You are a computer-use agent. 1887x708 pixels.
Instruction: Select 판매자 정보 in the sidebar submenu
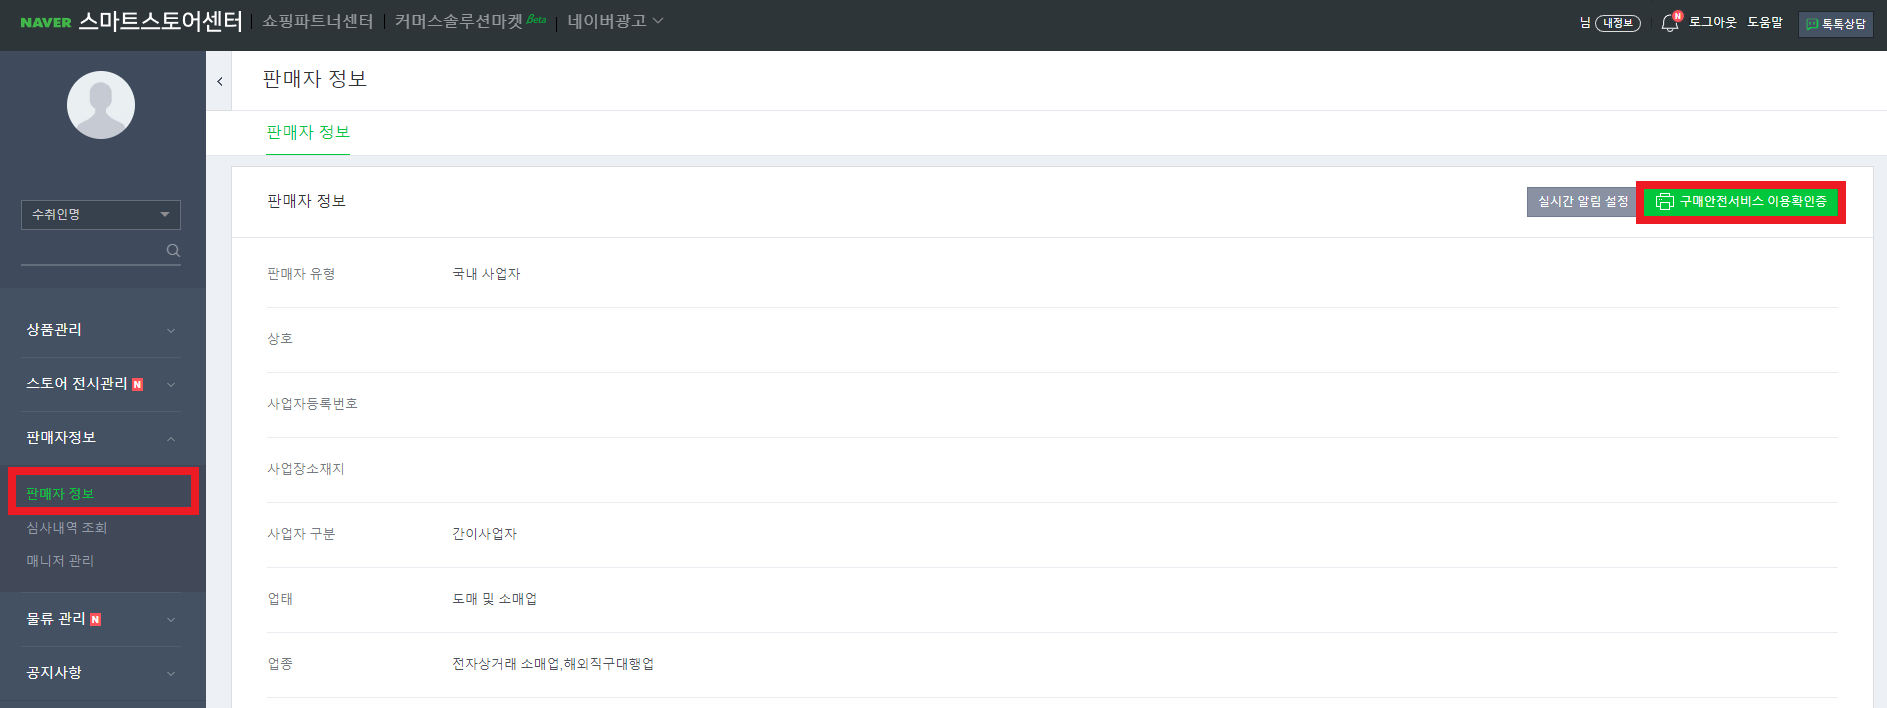[x=60, y=494]
